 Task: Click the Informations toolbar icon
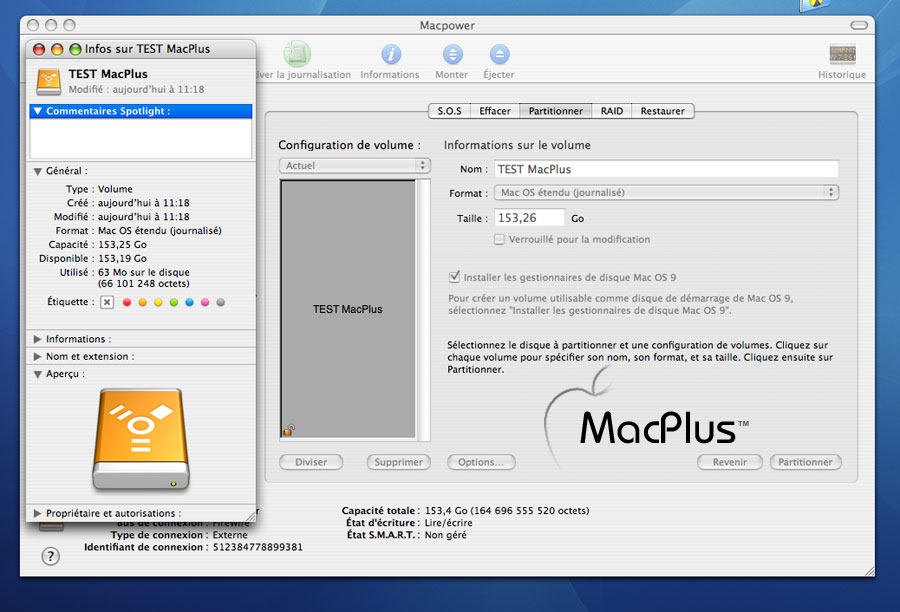click(391, 55)
